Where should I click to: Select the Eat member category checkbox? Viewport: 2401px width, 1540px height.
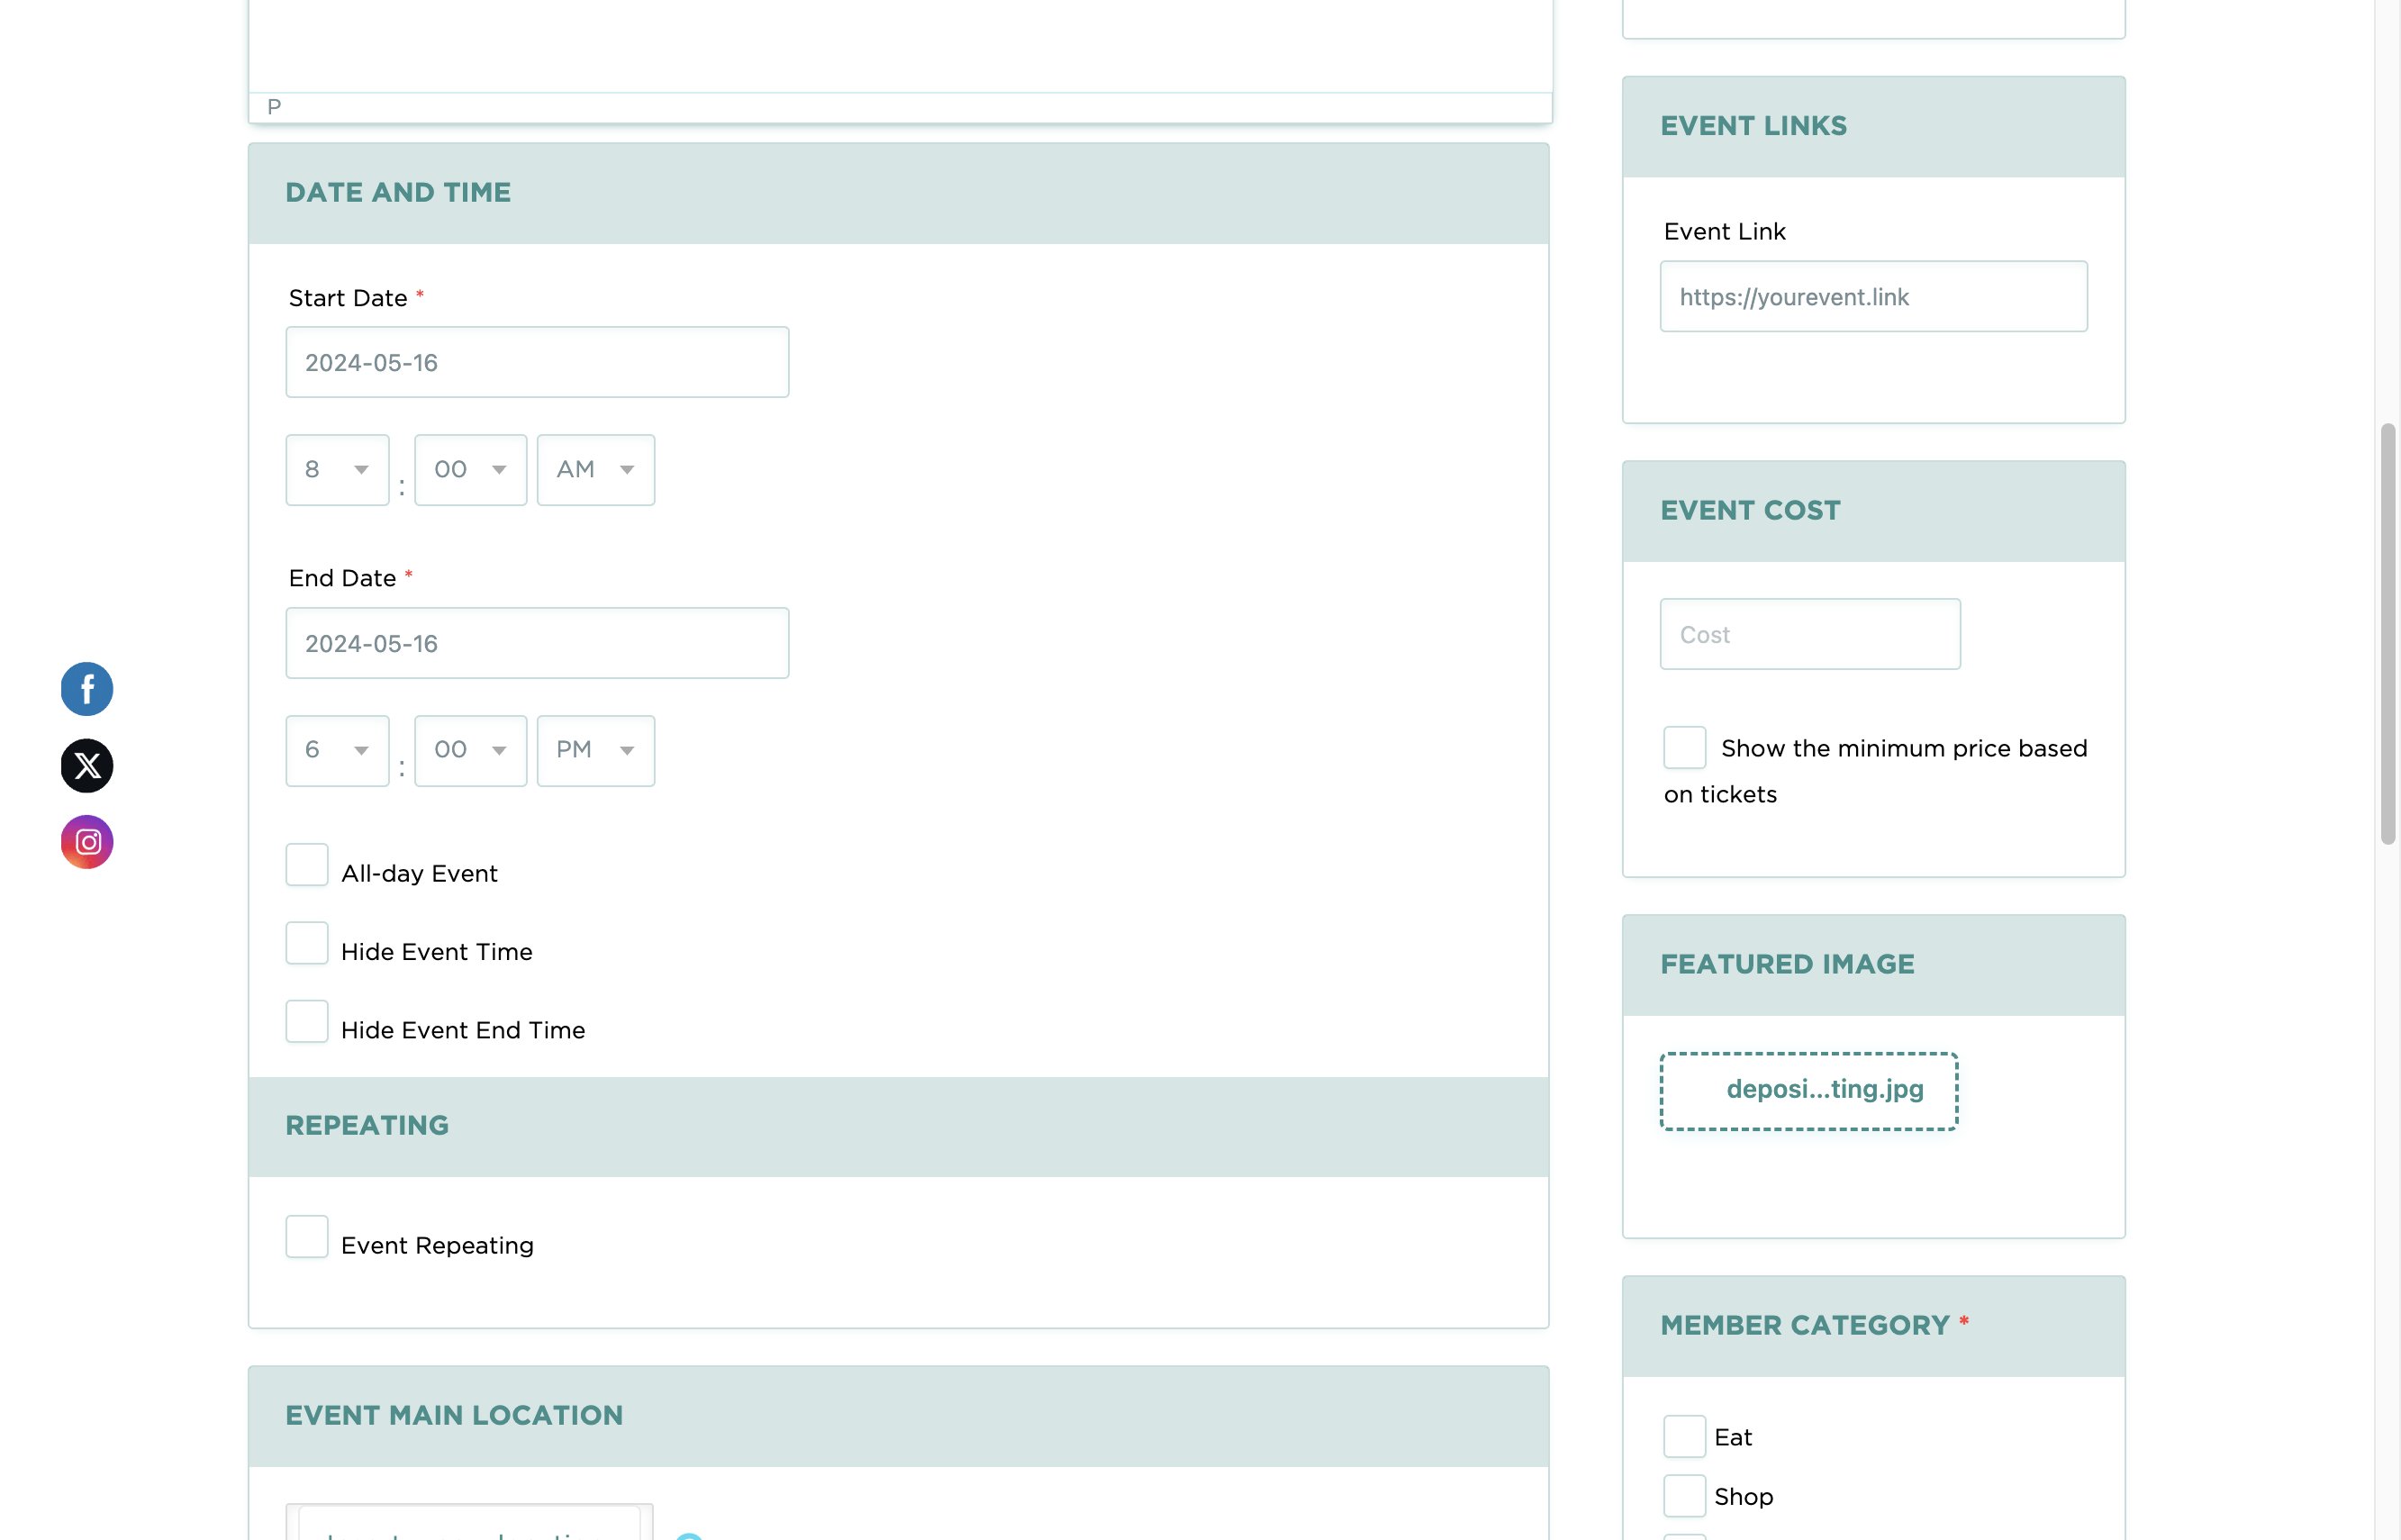pos(1685,1437)
